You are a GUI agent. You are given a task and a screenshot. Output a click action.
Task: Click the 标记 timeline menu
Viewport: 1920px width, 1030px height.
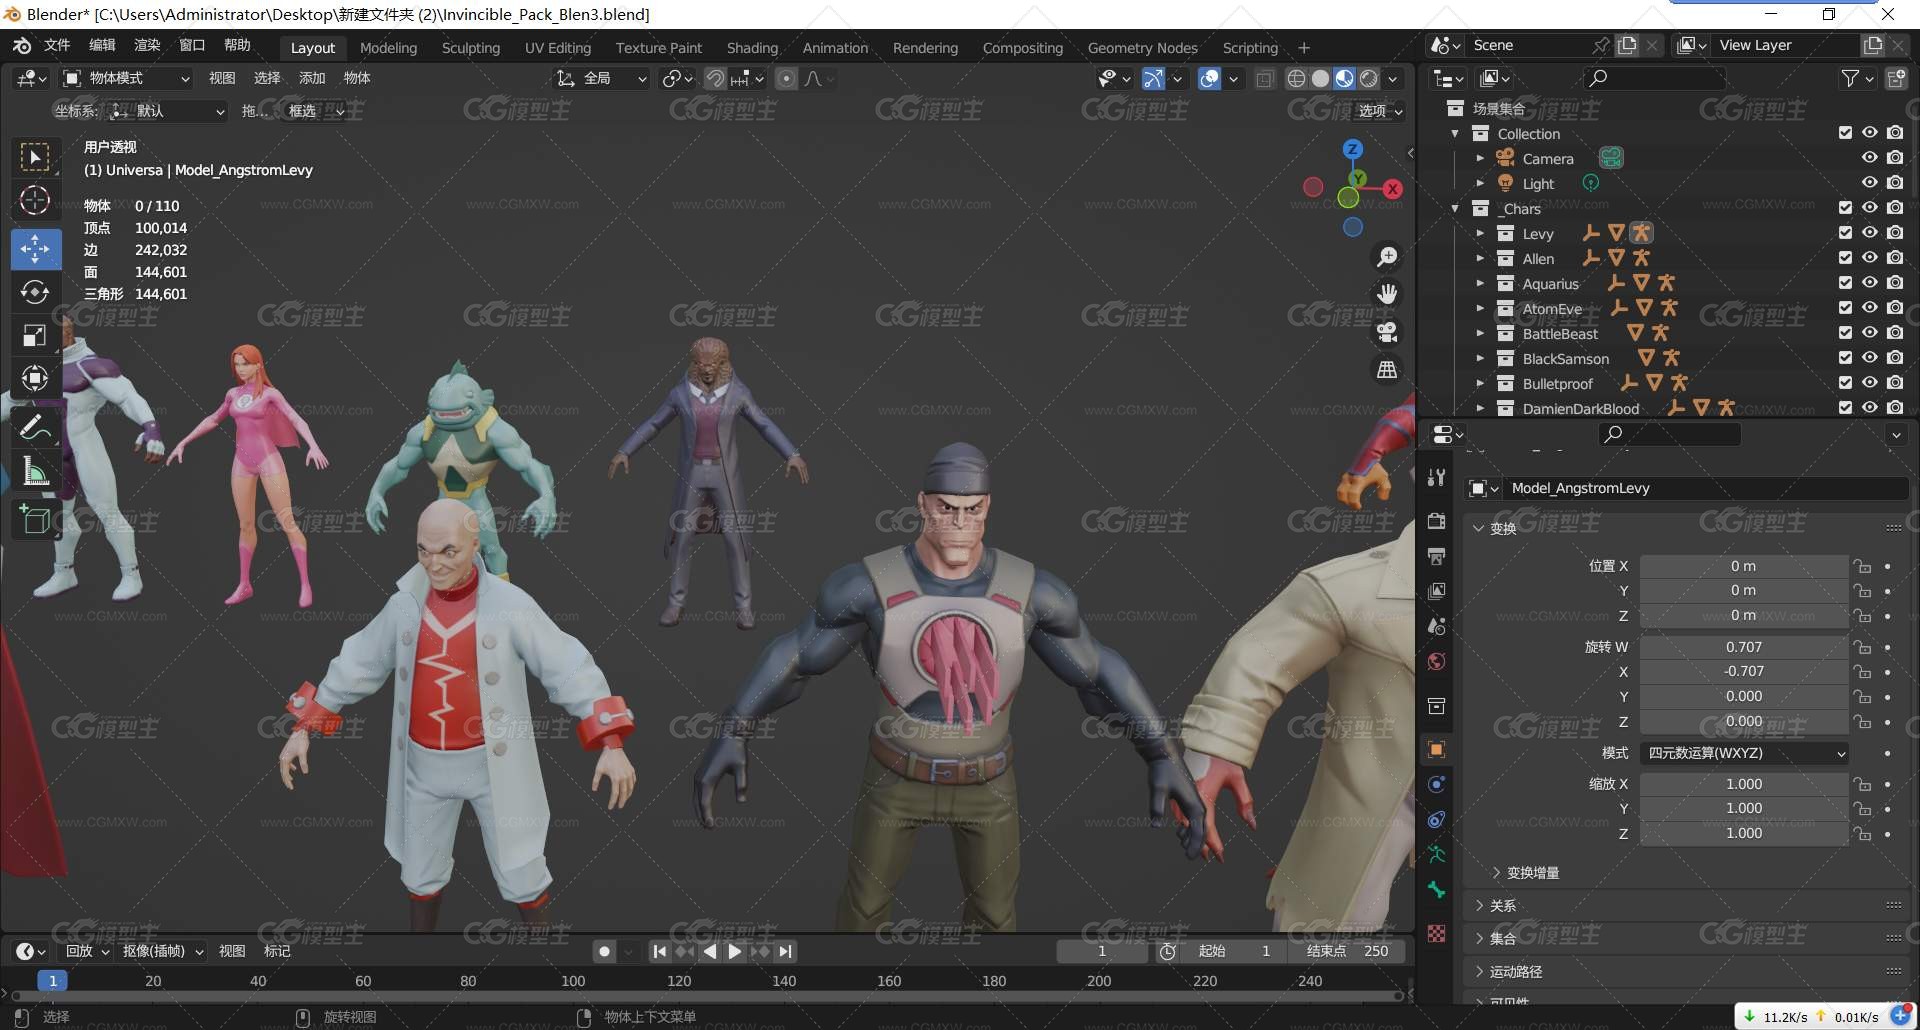coord(277,952)
